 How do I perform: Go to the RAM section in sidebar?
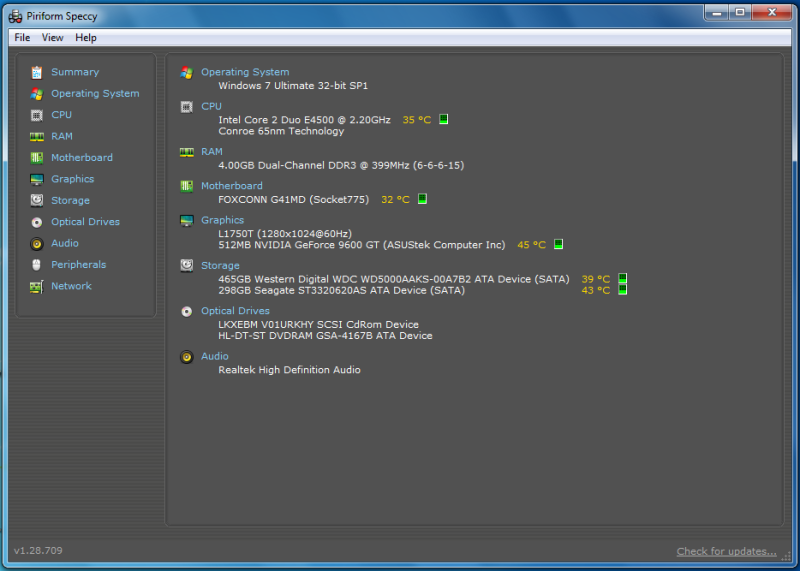coord(62,137)
